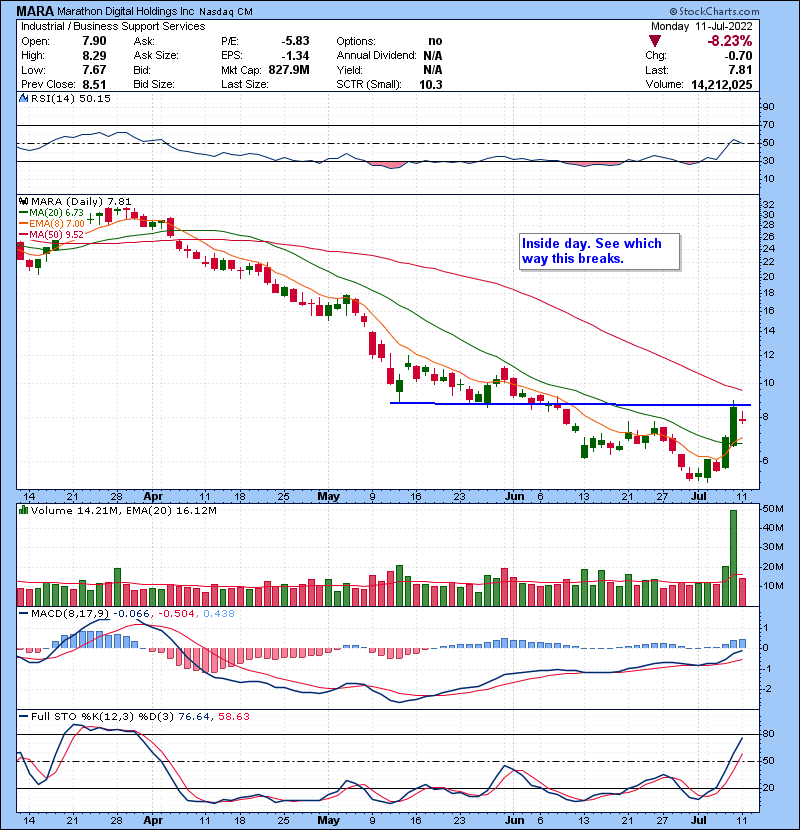Screen dimensions: 800x830
Task: Click the Options value no
Action: point(435,41)
